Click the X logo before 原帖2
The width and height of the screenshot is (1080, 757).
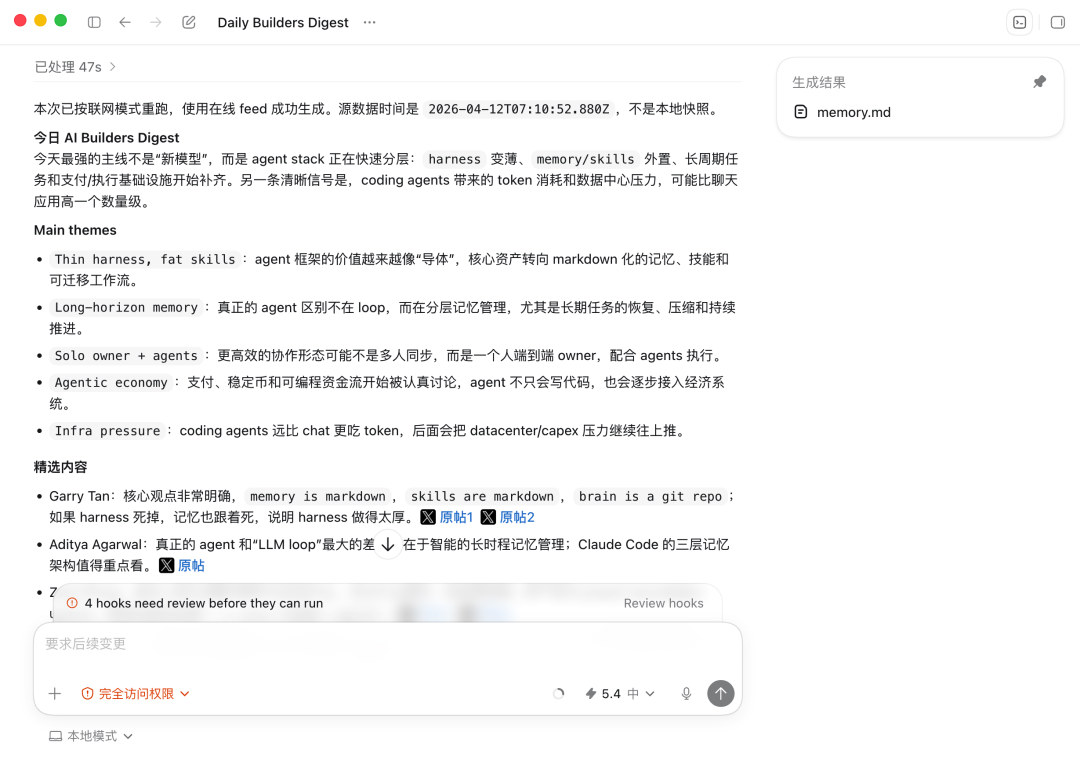click(x=488, y=517)
